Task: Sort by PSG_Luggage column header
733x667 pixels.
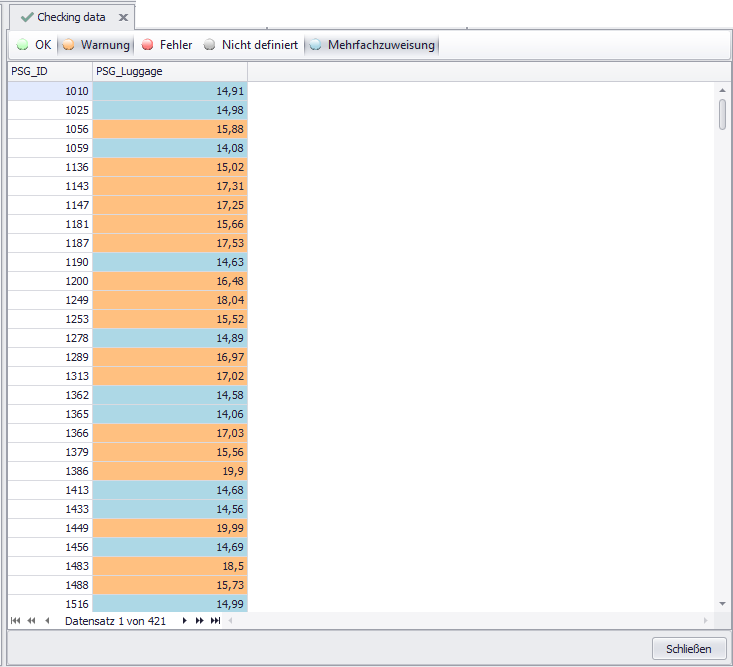Action: coord(170,72)
